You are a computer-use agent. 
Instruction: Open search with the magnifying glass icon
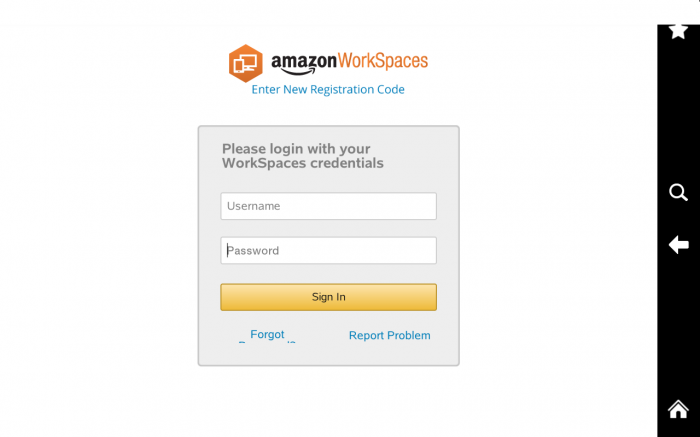tap(678, 192)
